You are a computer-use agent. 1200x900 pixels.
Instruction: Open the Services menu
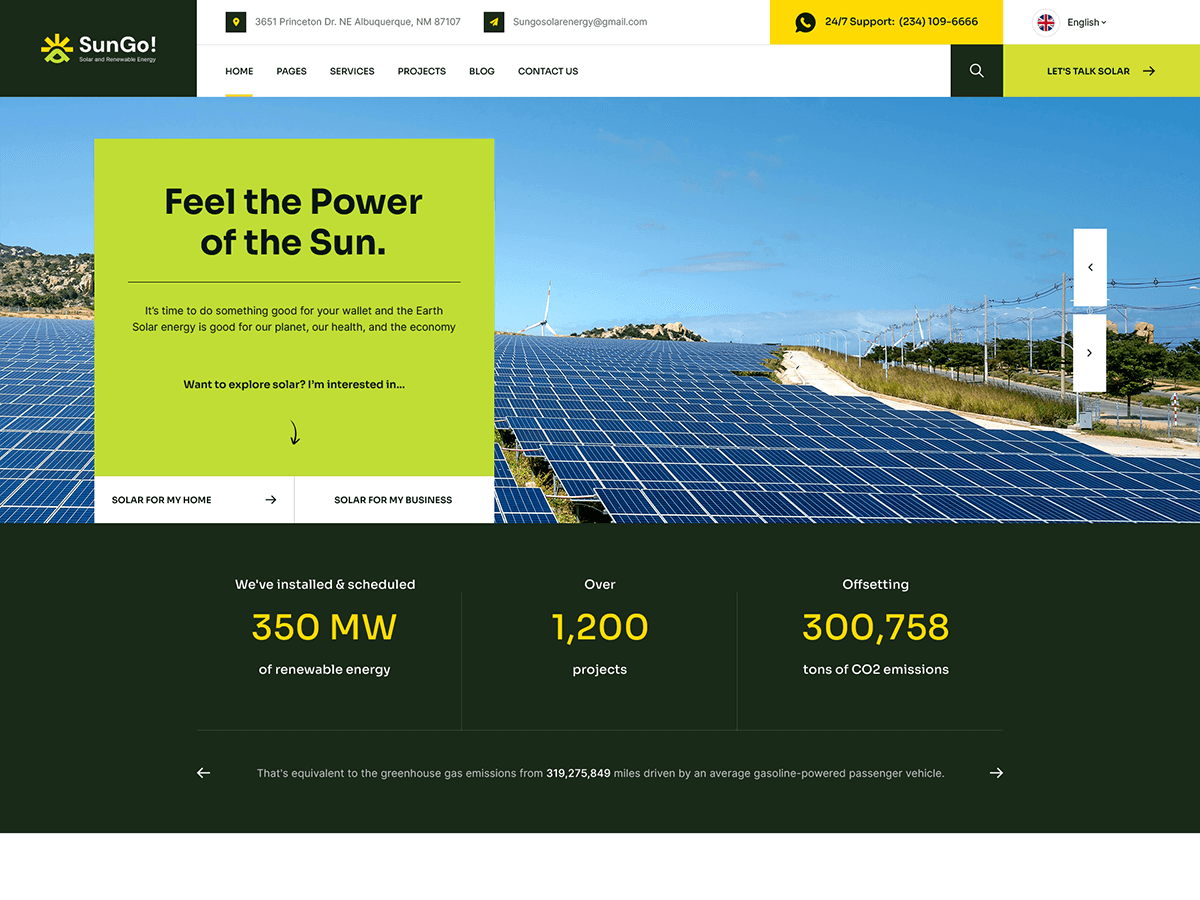[352, 71]
